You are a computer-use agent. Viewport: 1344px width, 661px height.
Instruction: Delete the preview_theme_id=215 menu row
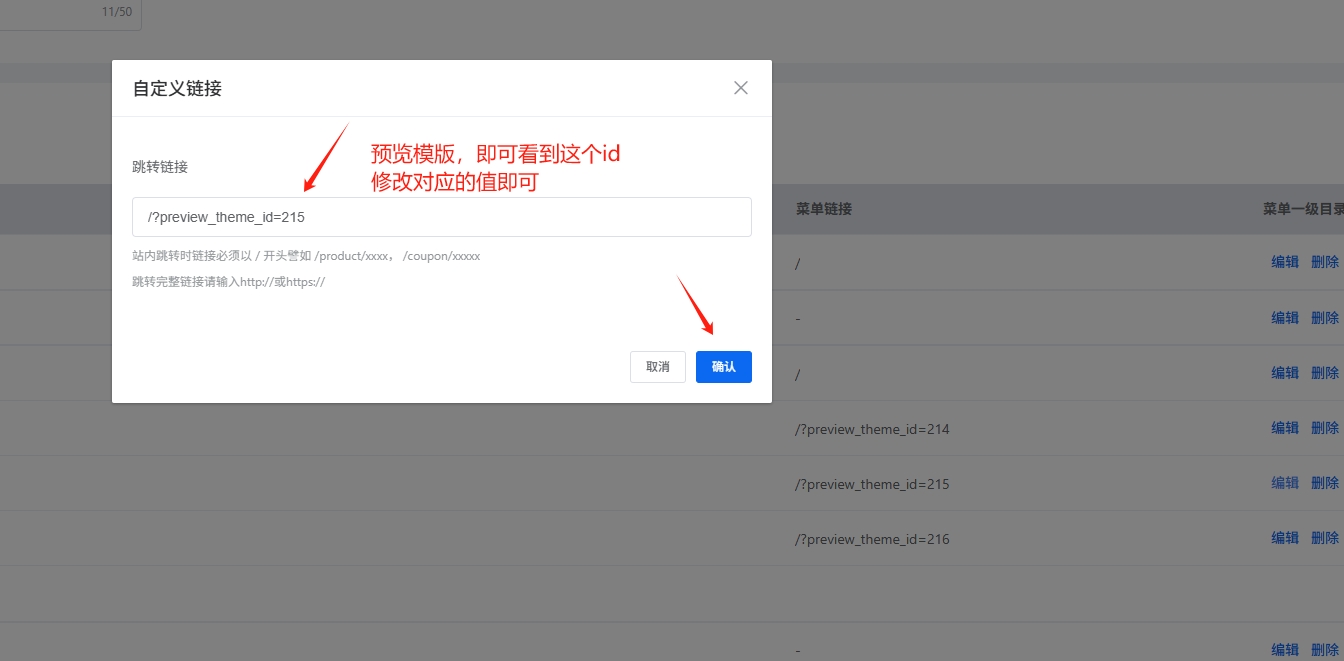pos(1324,483)
